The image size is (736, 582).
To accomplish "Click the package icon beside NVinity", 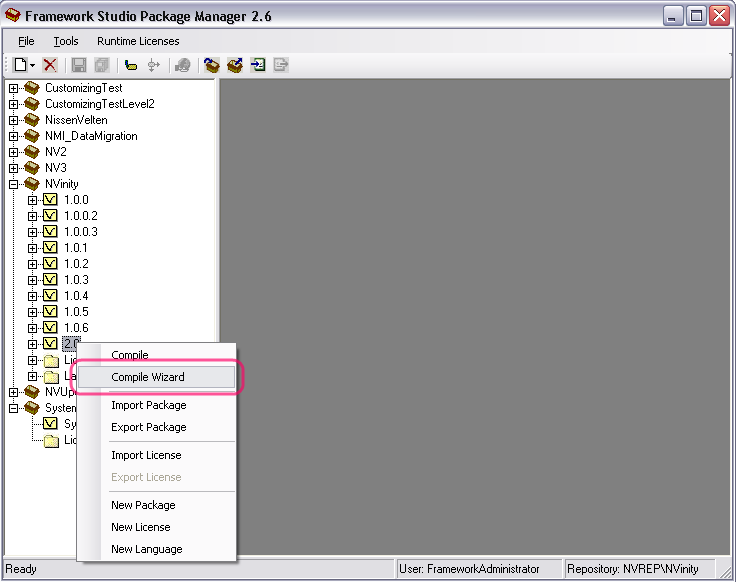I will tap(32, 184).
